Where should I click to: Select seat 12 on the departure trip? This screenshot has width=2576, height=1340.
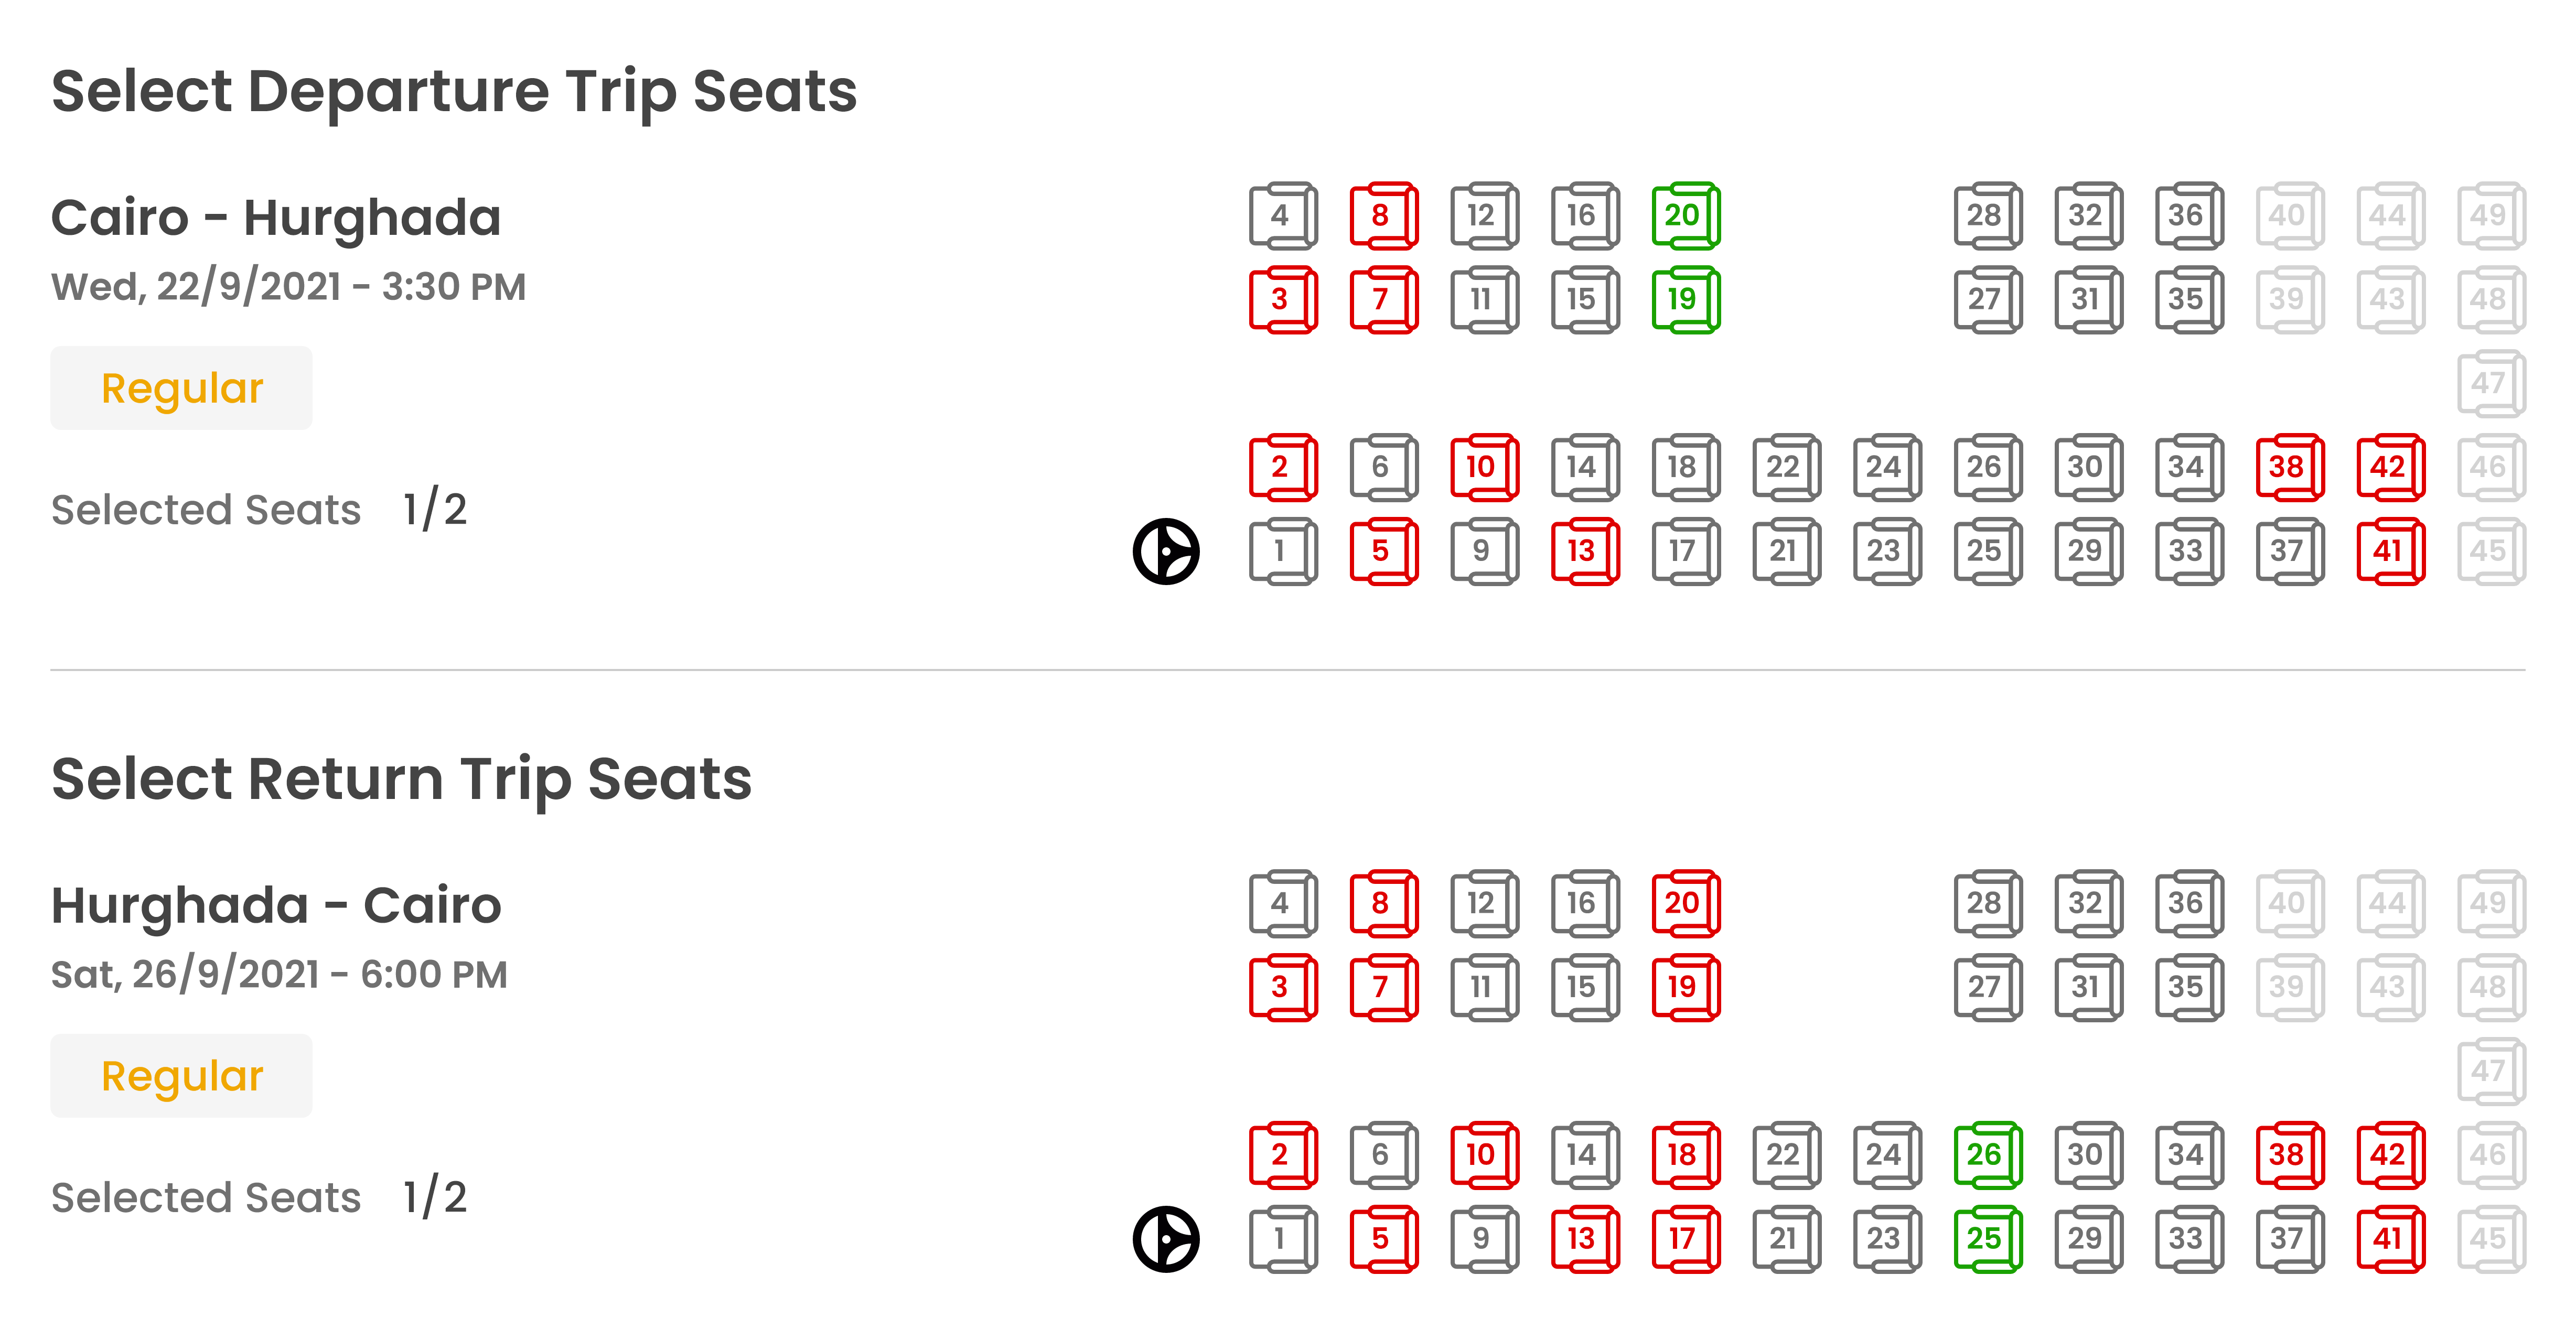(x=1484, y=215)
